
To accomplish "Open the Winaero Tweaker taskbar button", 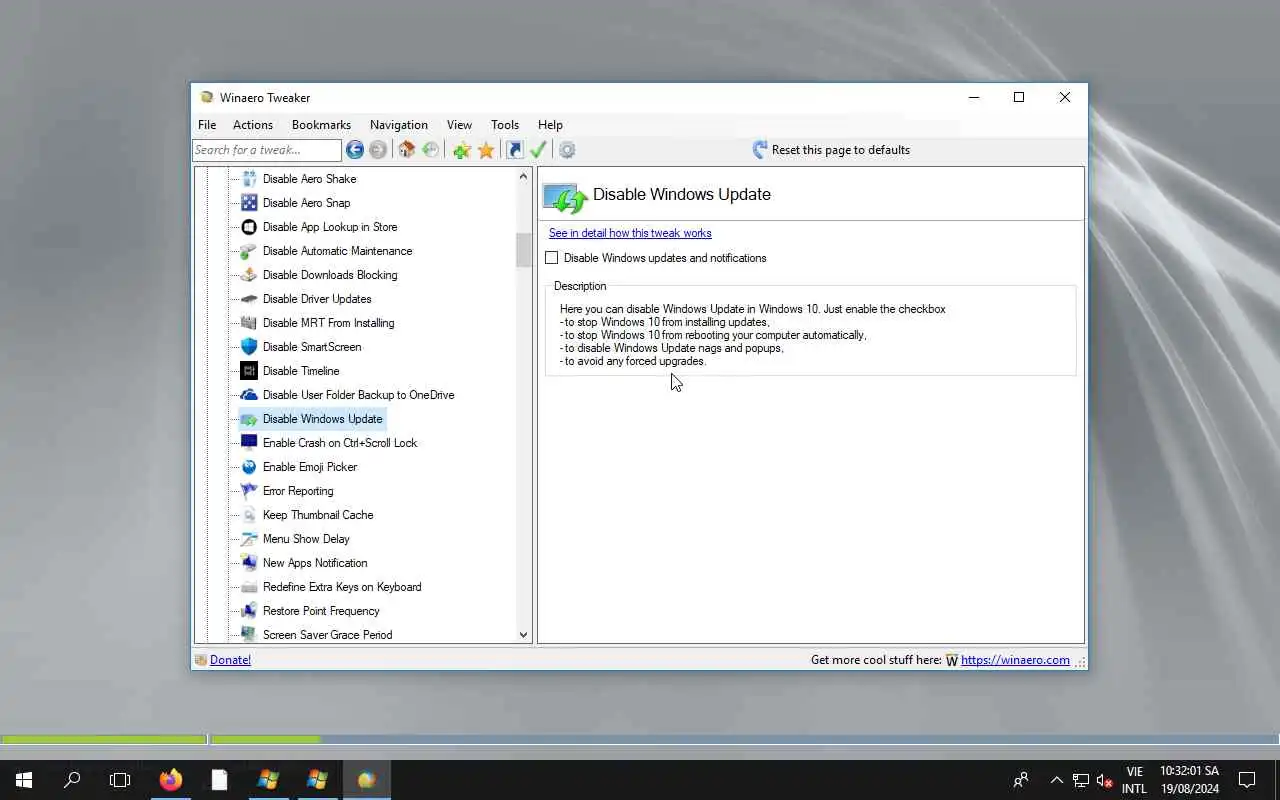I will 366,779.
